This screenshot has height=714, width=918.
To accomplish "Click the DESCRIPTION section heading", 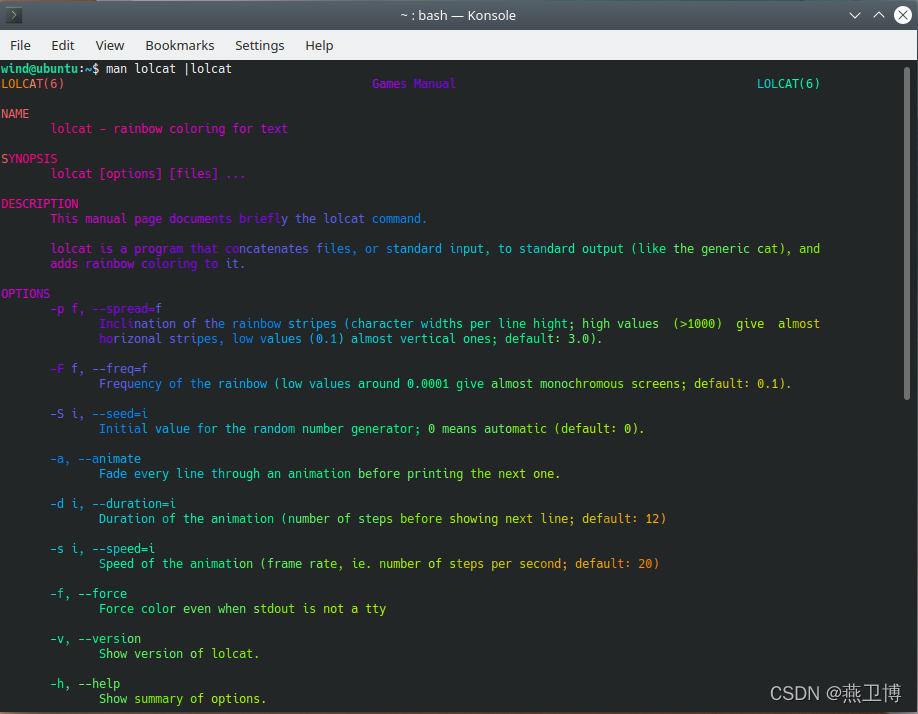I will [39, 204].
